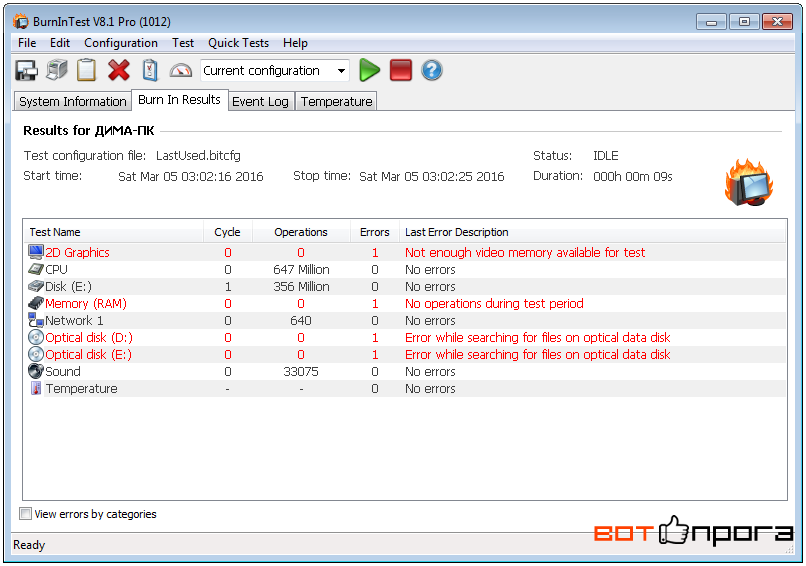Click the Network 1 computers icon
The width and height of the screenshot is (806, 566).
35,320
